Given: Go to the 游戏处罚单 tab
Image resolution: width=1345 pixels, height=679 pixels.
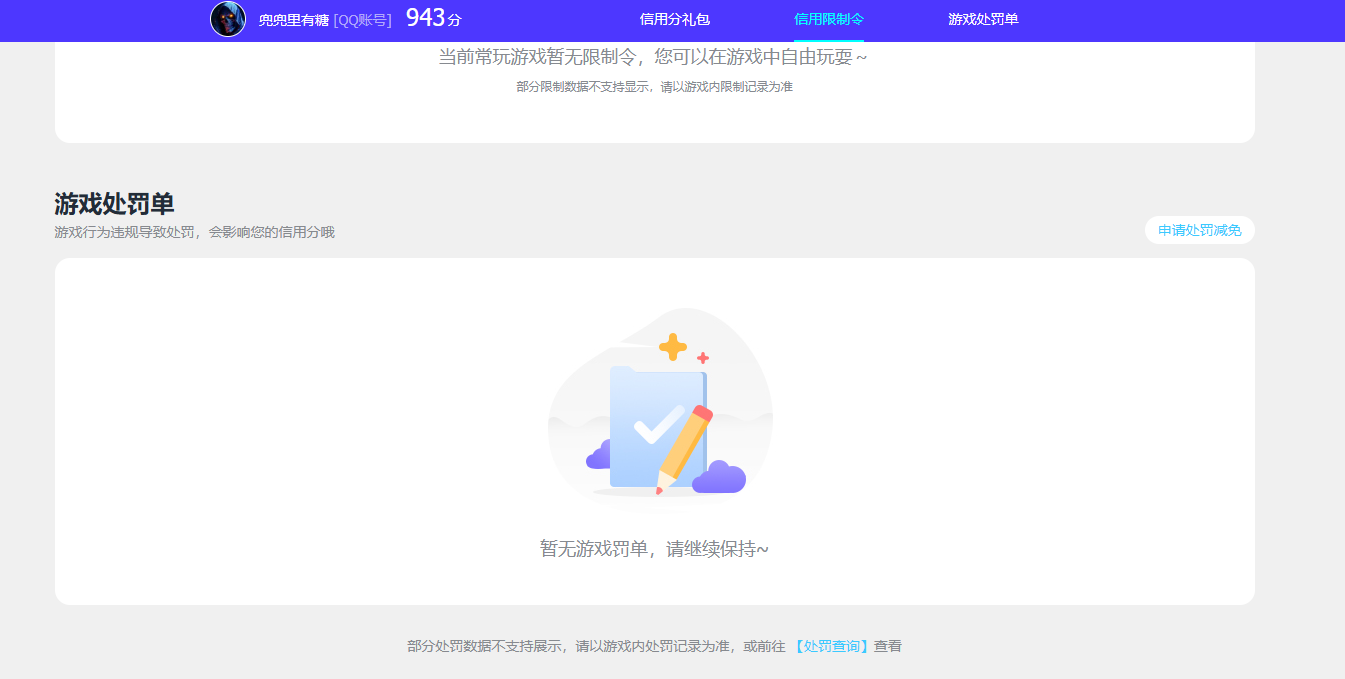Looking at the screenshot, I should [983, 19].
